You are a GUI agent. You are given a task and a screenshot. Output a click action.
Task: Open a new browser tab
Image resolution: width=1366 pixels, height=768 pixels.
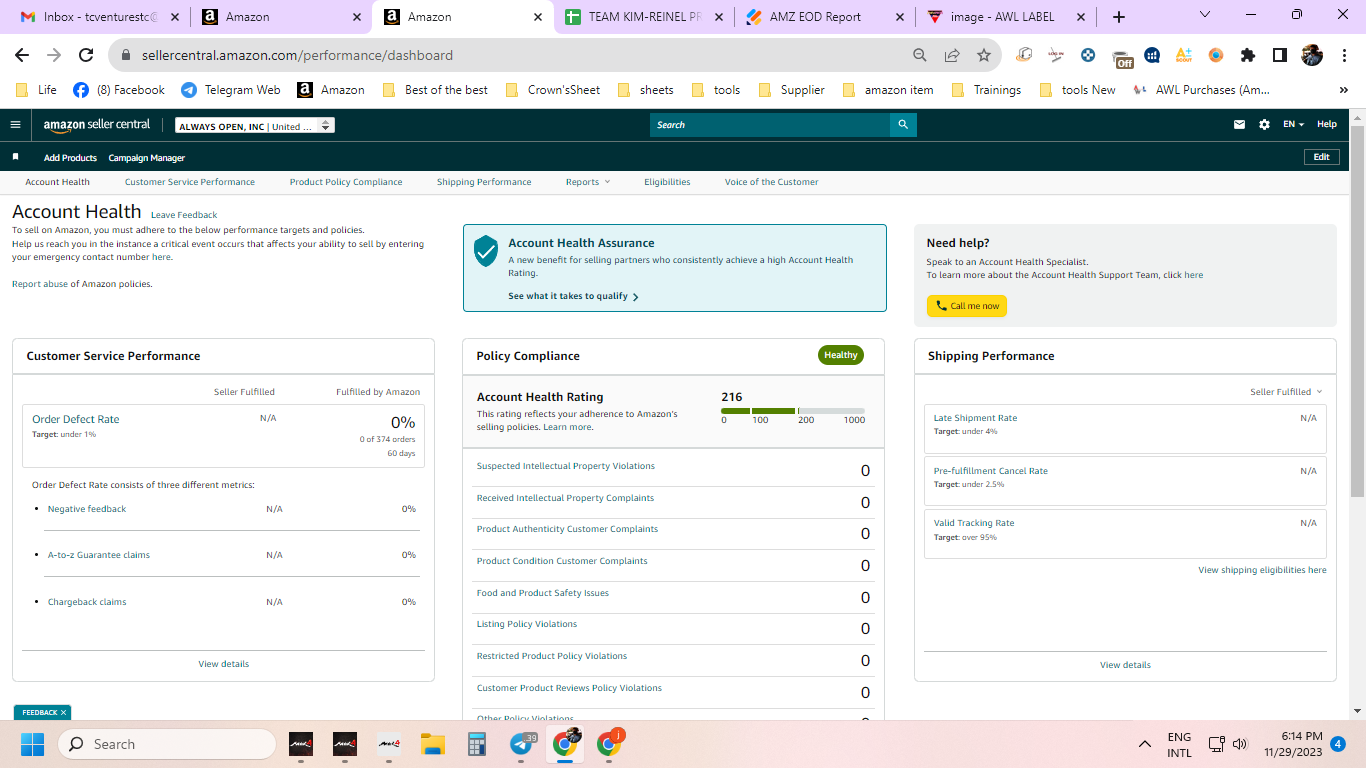tap(1119, 17)
